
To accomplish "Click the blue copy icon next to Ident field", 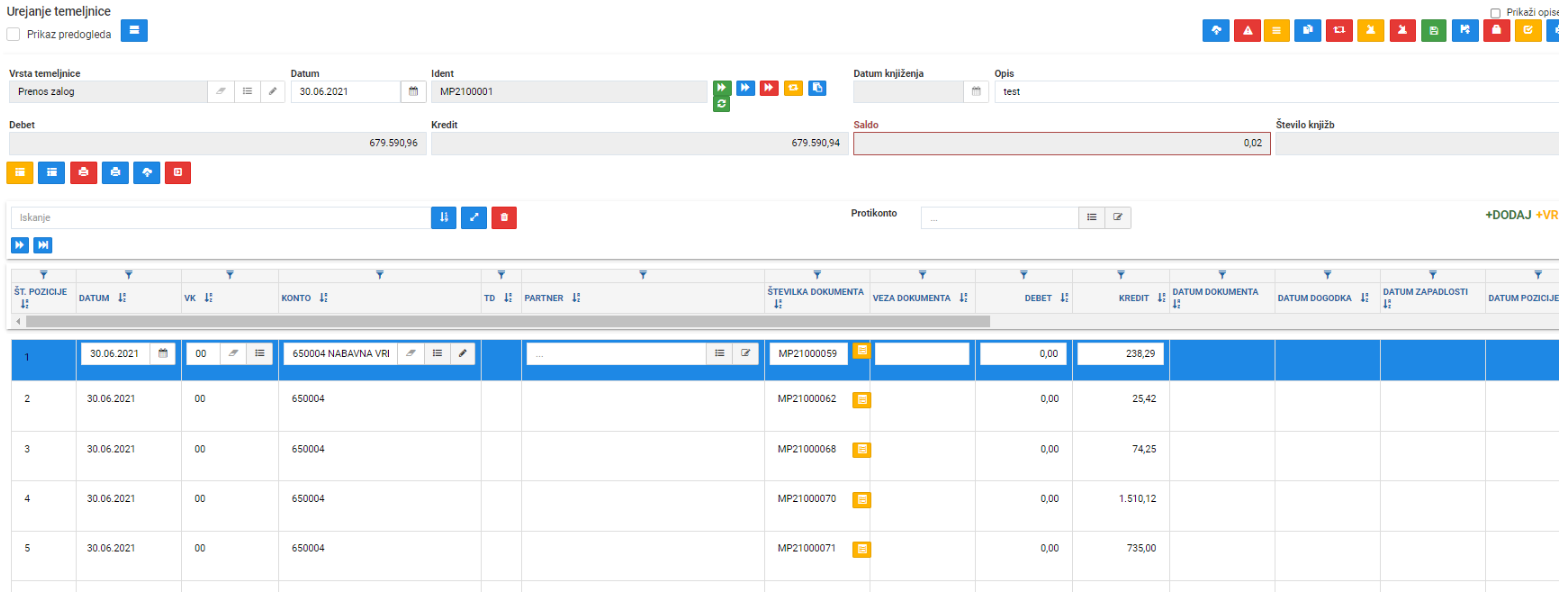I will pos(817,88).
